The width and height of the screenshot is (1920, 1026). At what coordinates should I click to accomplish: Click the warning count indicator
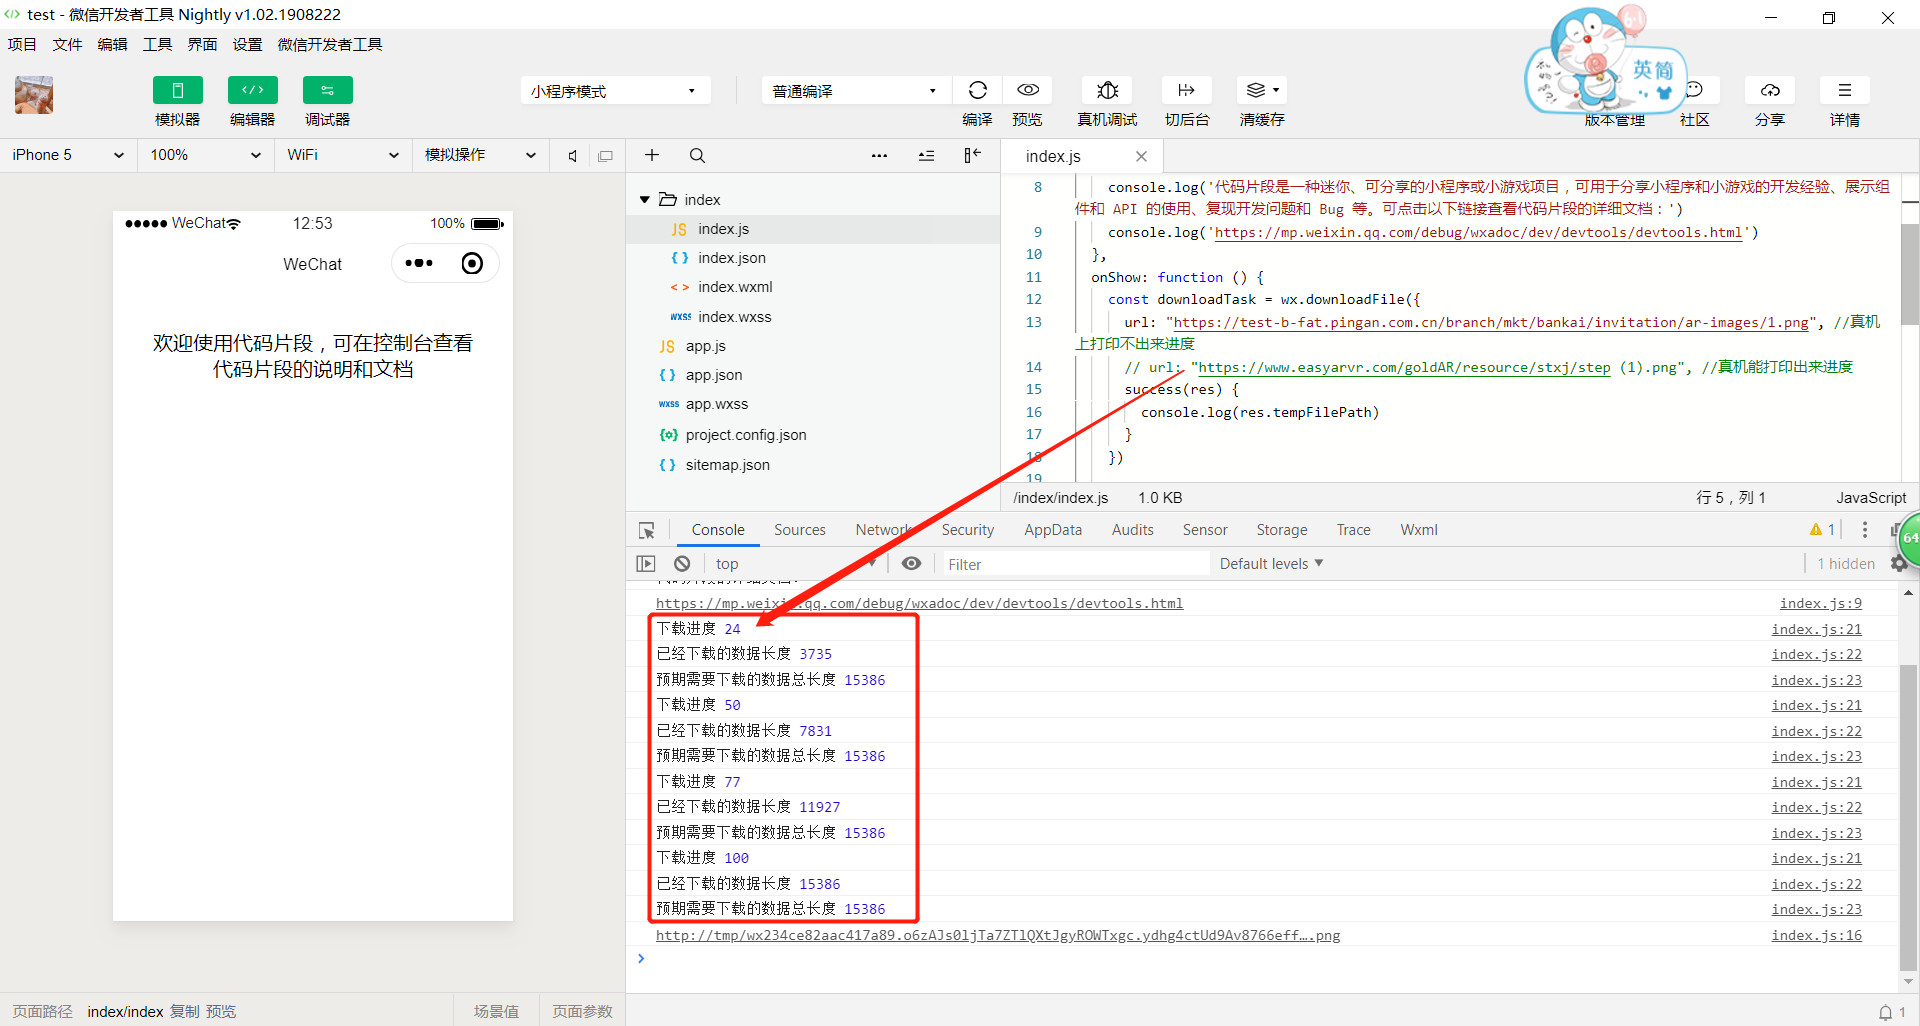click(1822, 530)
